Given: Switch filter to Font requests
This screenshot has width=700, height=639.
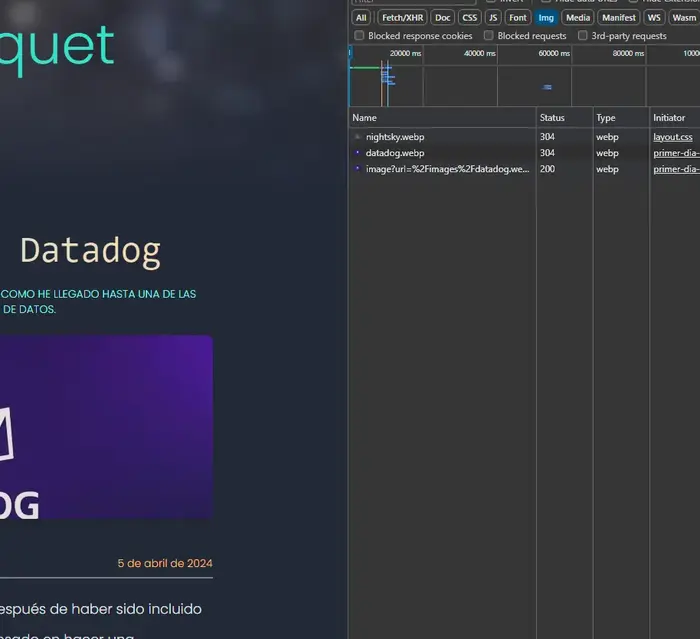Looking at the screenshot, I should (x=517, y=17).
